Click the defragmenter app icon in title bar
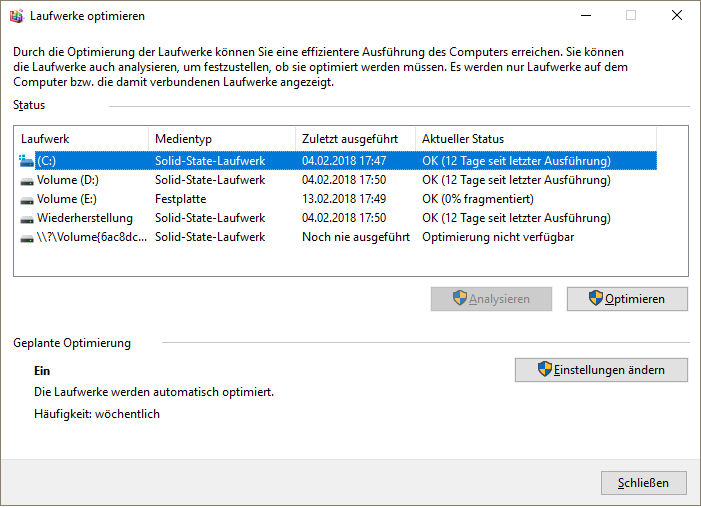Image resolution: width=701 pixels, height=508 pixels. coord(17,16)
